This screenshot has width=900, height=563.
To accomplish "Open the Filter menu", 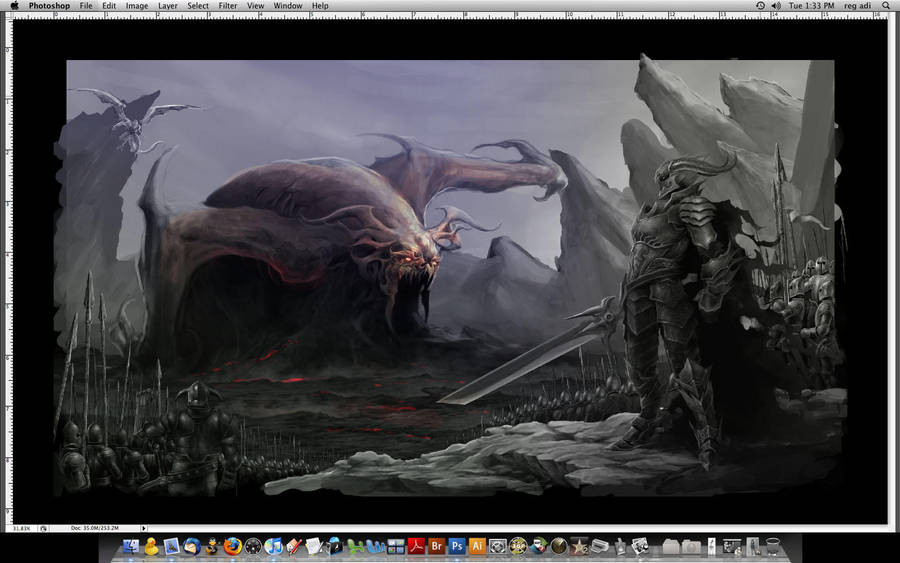I will coord(228,6).
